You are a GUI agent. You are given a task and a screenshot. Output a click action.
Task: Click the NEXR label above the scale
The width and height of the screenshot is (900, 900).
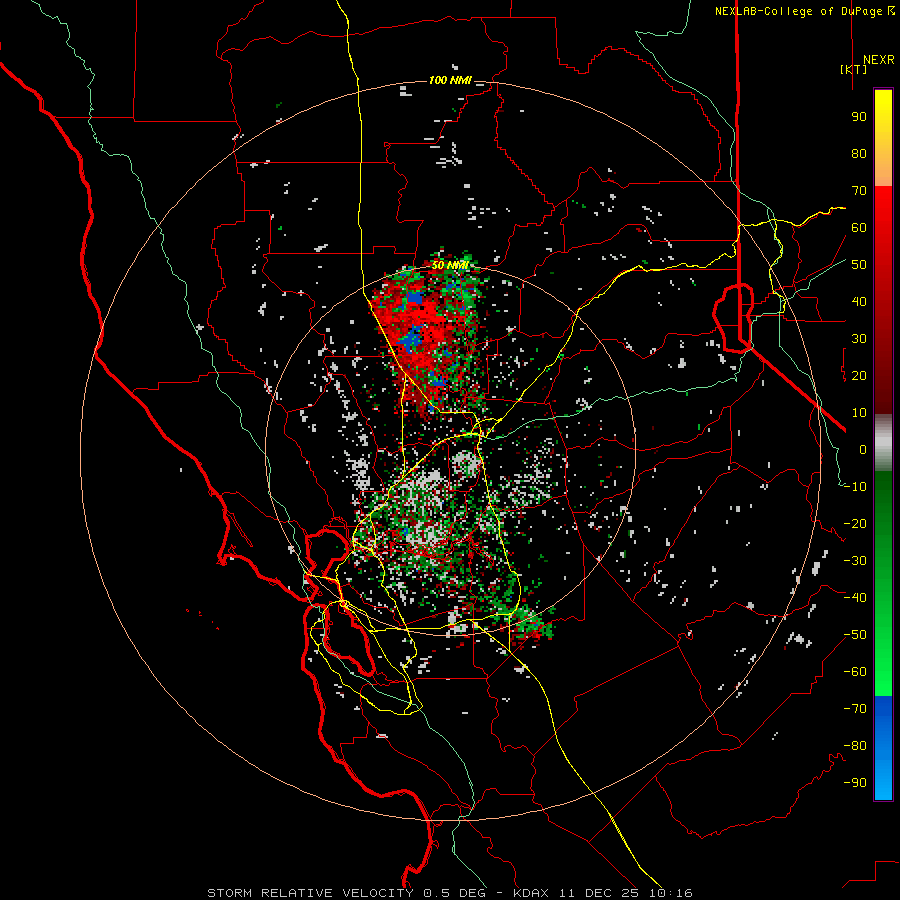[878, 60]
